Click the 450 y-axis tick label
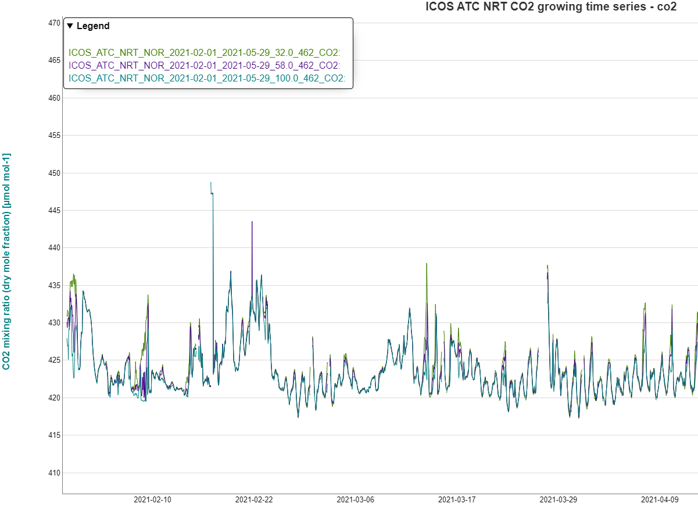The height and width of the screenshot is (507, 698). (x=54, y=173)
